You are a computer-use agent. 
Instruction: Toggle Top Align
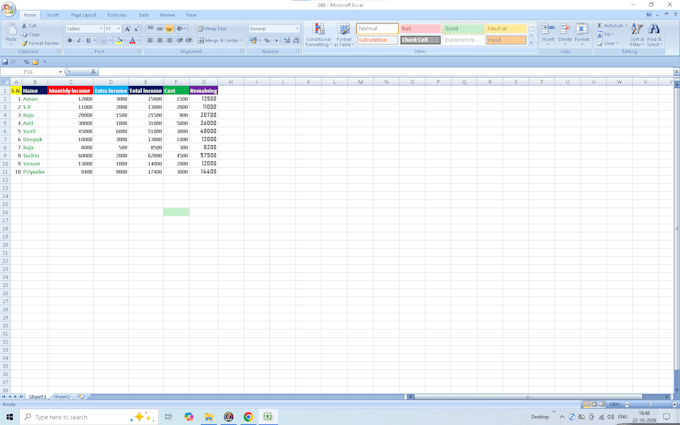(150, 29)
